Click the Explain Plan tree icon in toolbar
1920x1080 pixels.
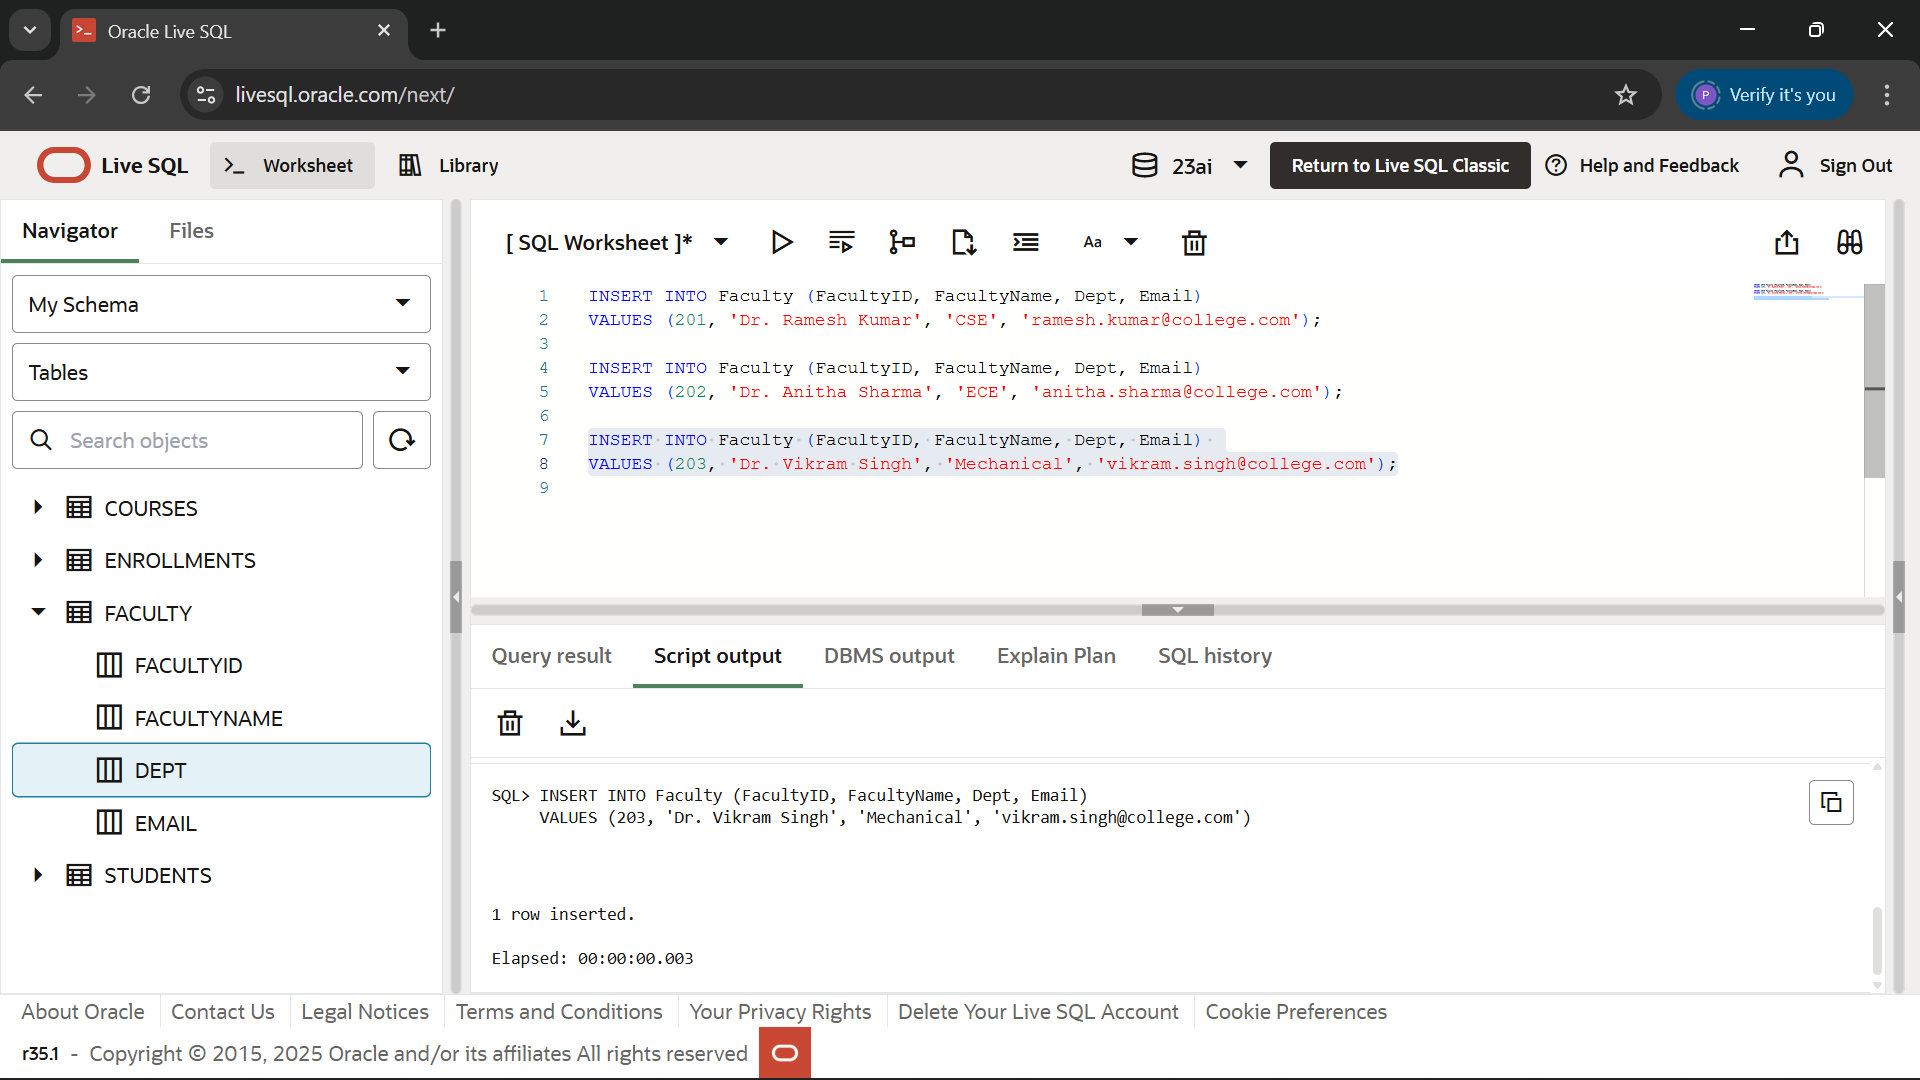[902, 242]
